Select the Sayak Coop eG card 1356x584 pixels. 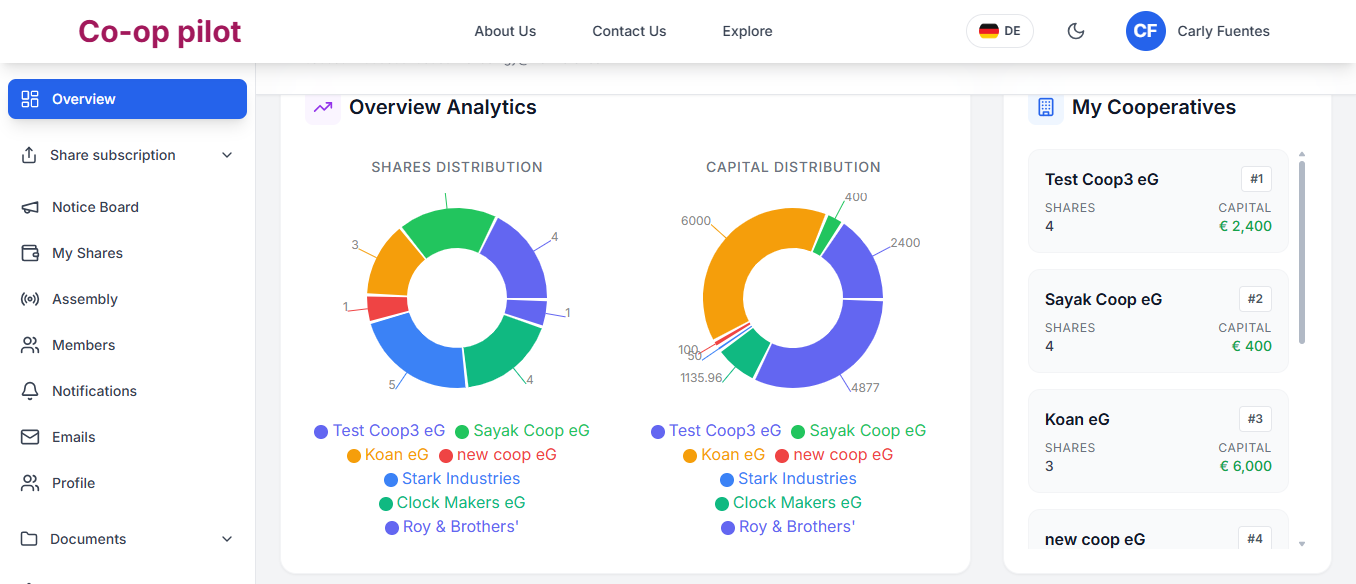tap(1158, 321)
